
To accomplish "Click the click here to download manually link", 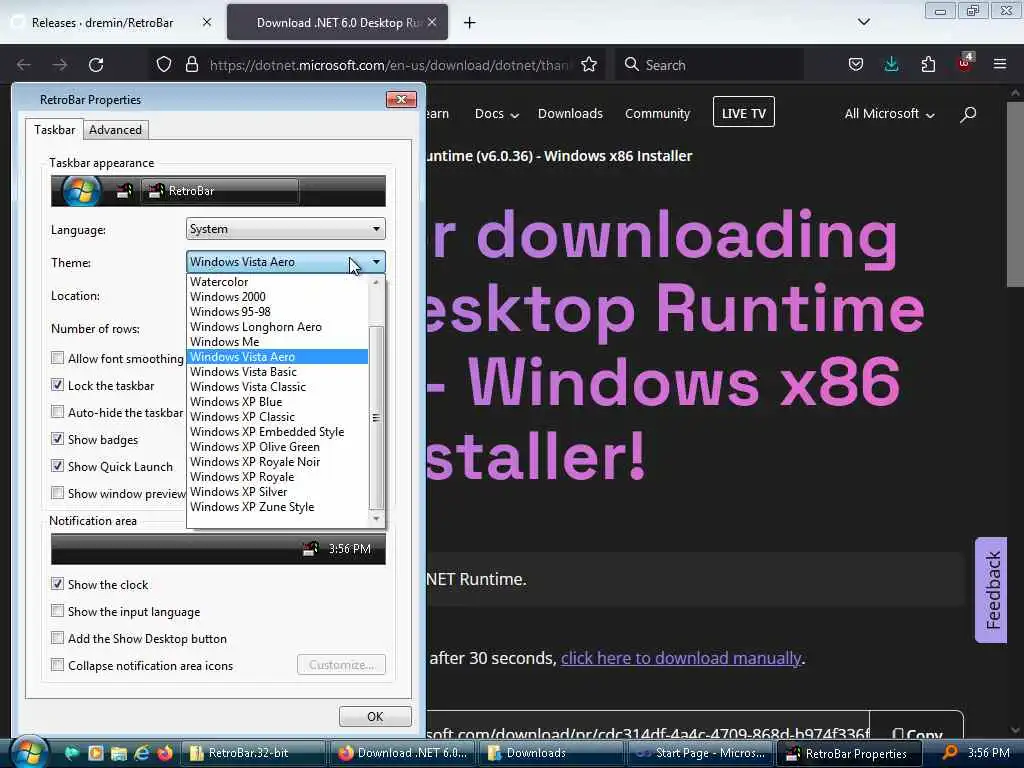I will click(681, 658).
